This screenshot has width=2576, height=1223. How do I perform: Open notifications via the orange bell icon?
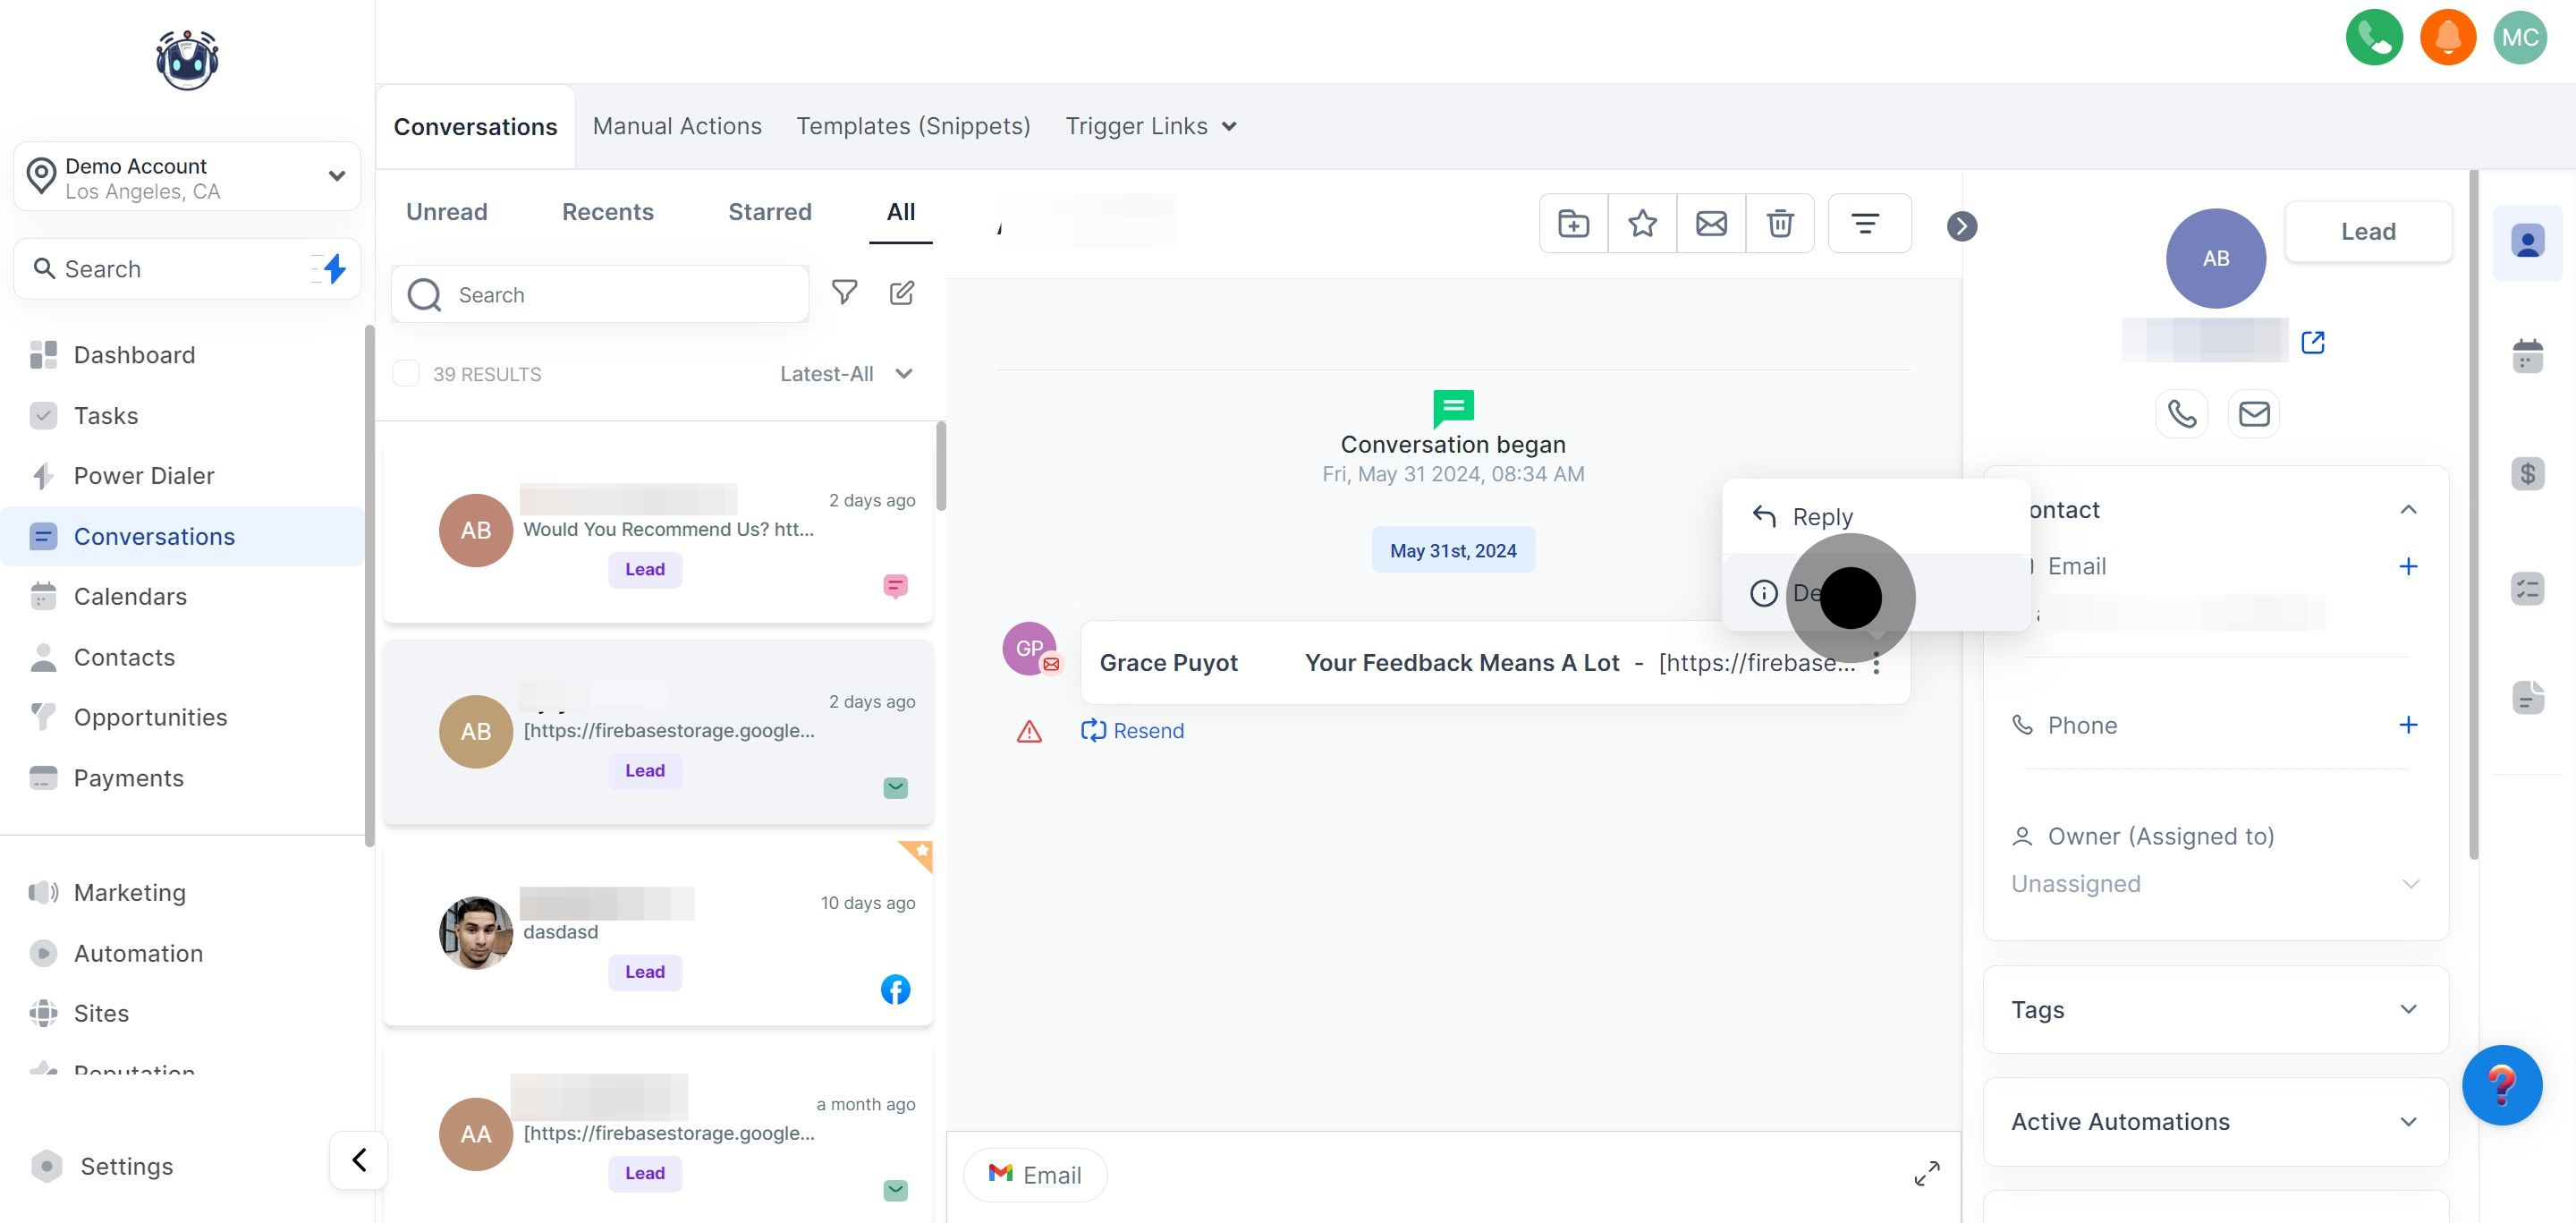(x=2447, y=38)
